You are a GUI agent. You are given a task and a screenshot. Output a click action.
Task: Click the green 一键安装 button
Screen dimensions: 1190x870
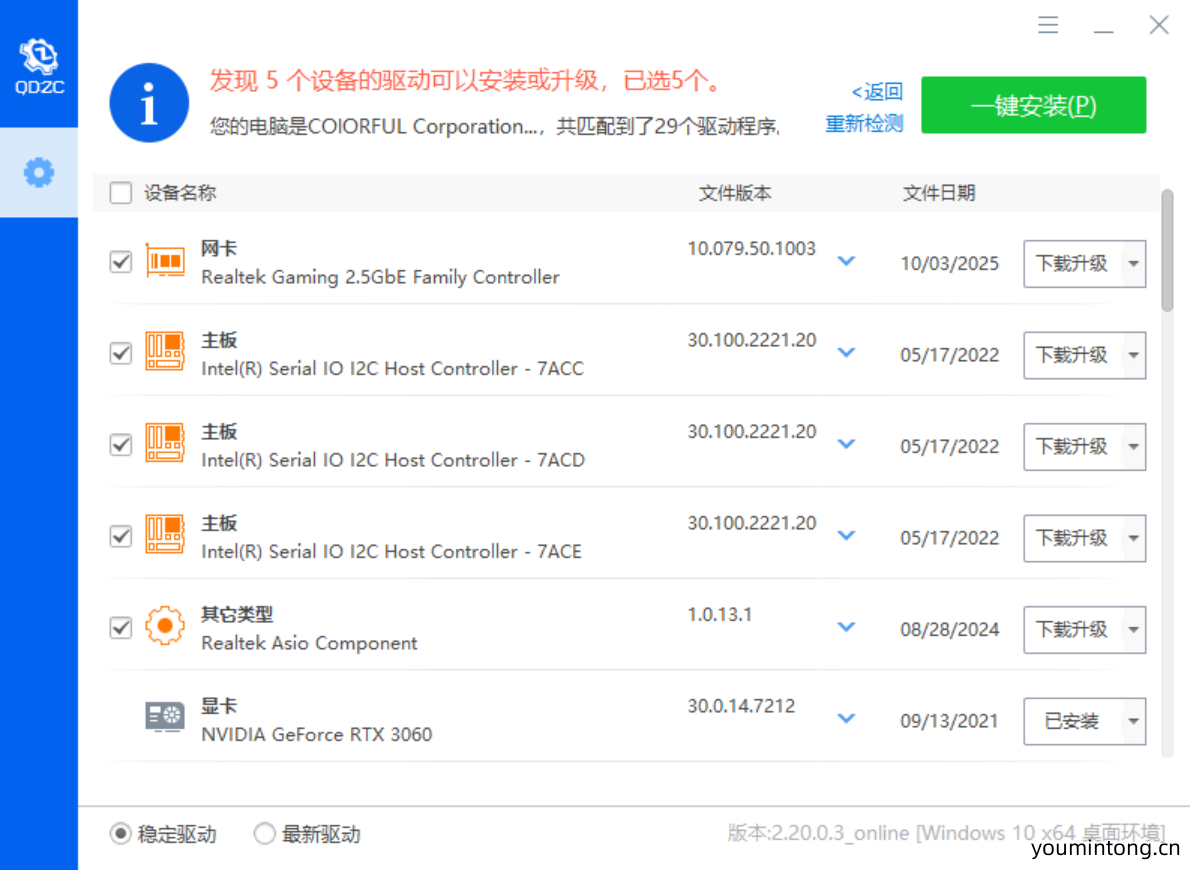click(1033, 105)
